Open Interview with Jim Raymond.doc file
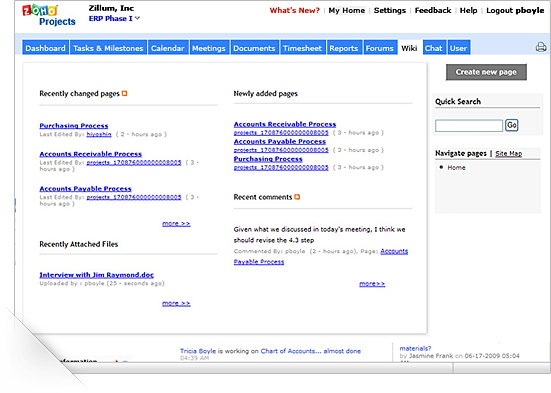This screenshot has width=551, height=393. tap(97, 275)
